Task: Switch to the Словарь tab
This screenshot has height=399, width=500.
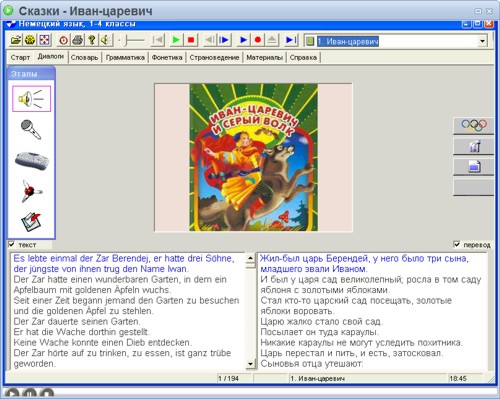Action: 84,57
